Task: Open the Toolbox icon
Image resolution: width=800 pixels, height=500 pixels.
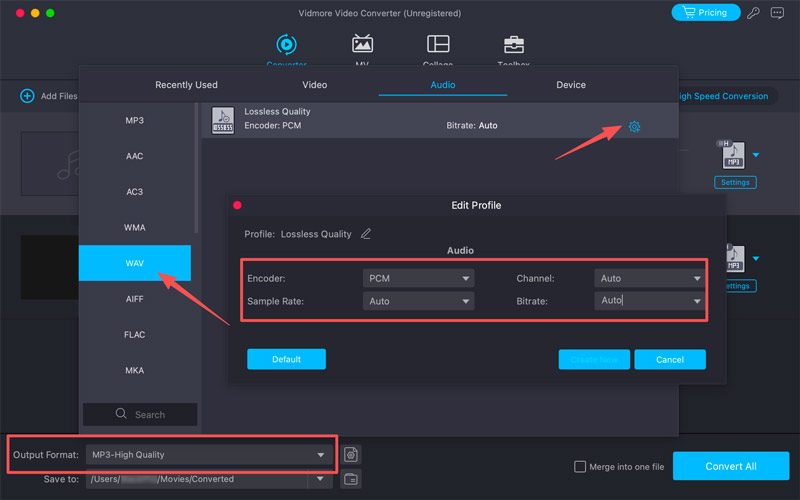Action: (x=513, y=44)
